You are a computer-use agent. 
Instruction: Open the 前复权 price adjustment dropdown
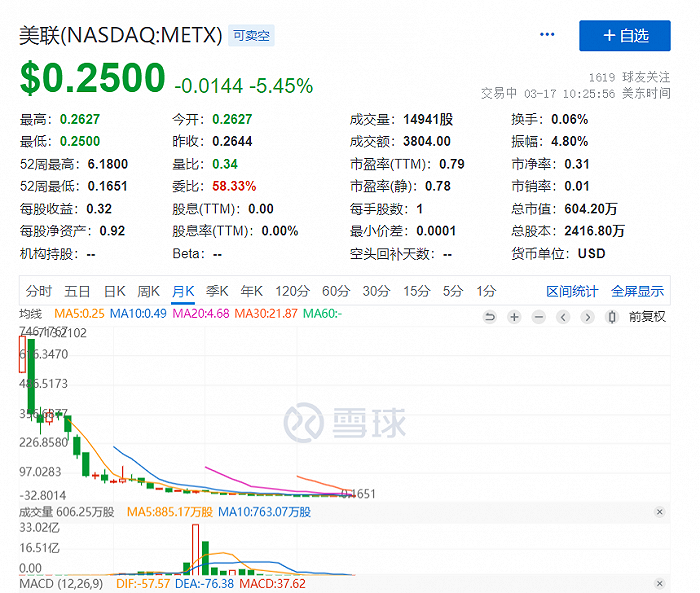tap(647, 317)
